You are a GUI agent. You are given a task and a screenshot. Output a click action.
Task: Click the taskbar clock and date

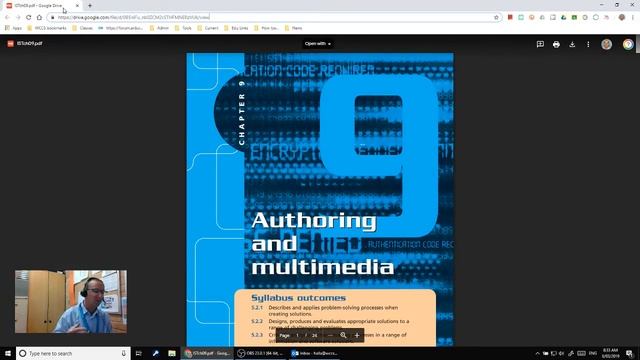tap(610, 353)
